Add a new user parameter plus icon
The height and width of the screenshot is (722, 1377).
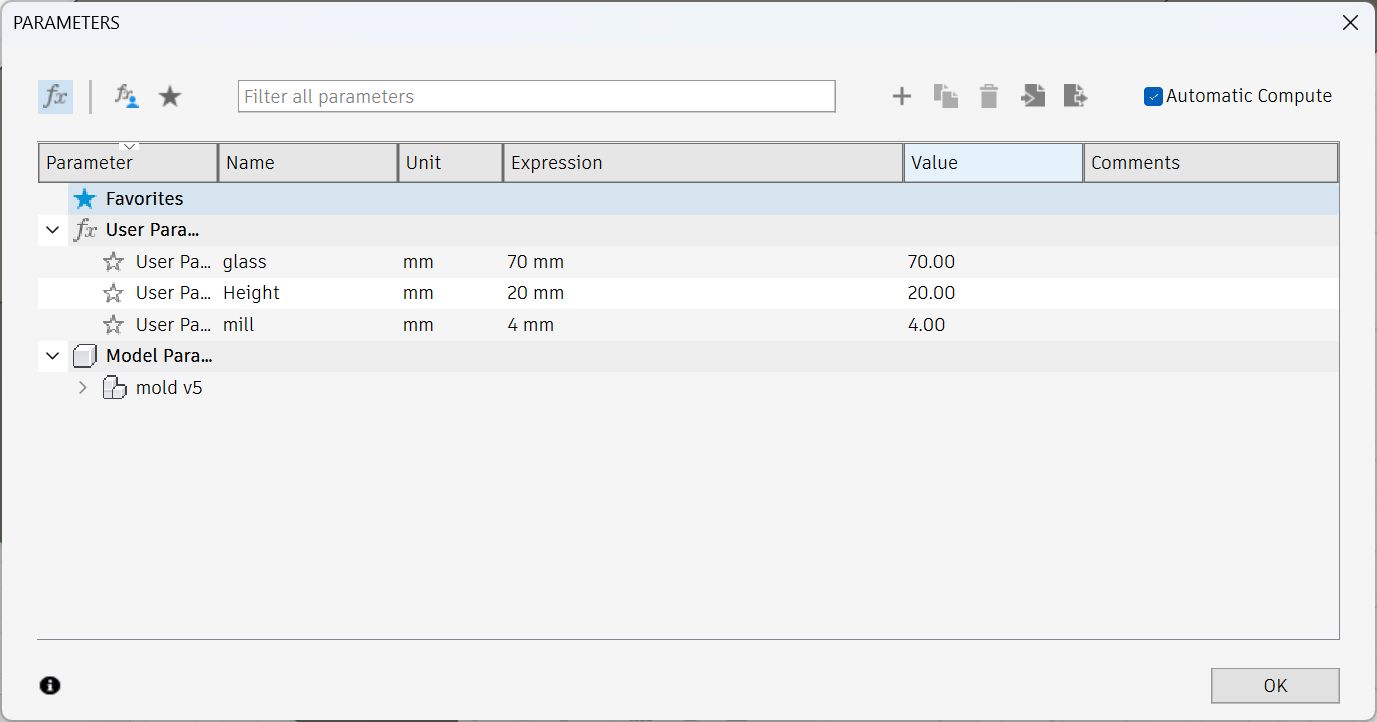tap(902, 96)
